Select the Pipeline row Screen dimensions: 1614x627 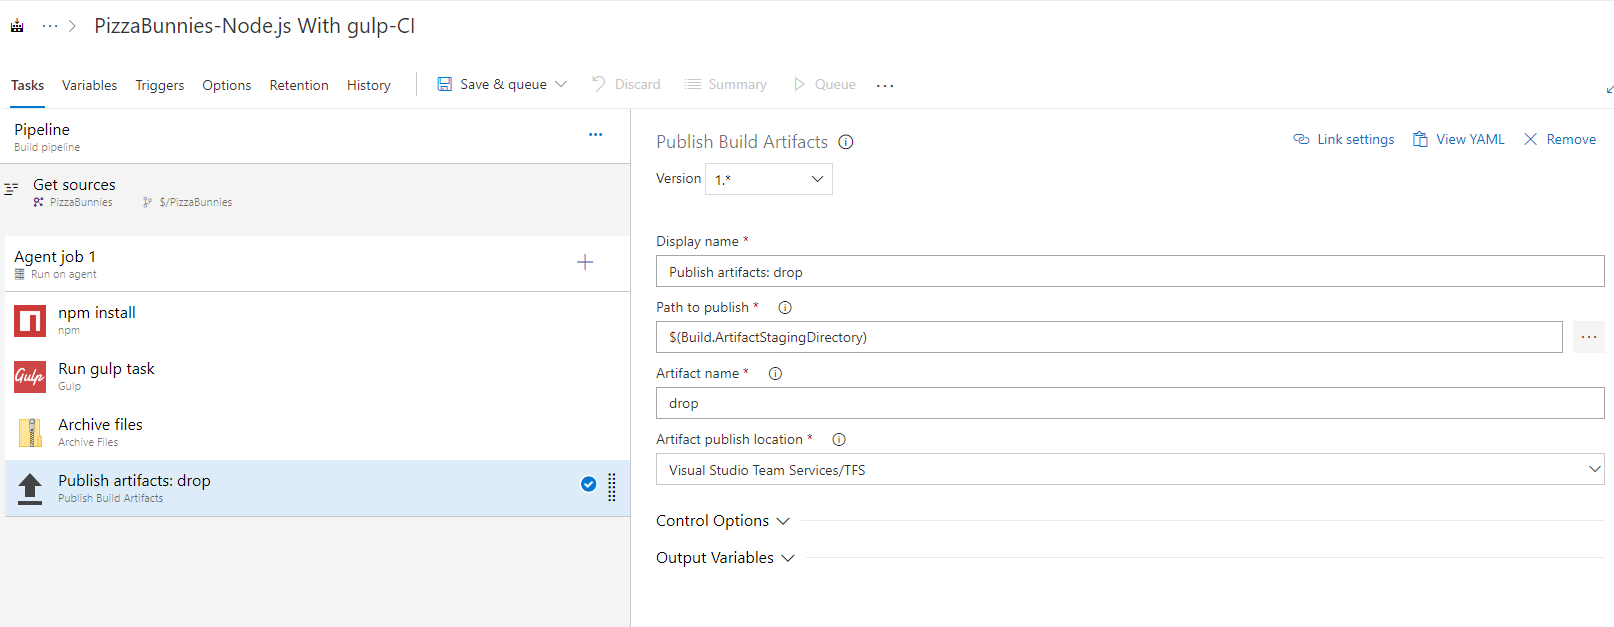315,137
